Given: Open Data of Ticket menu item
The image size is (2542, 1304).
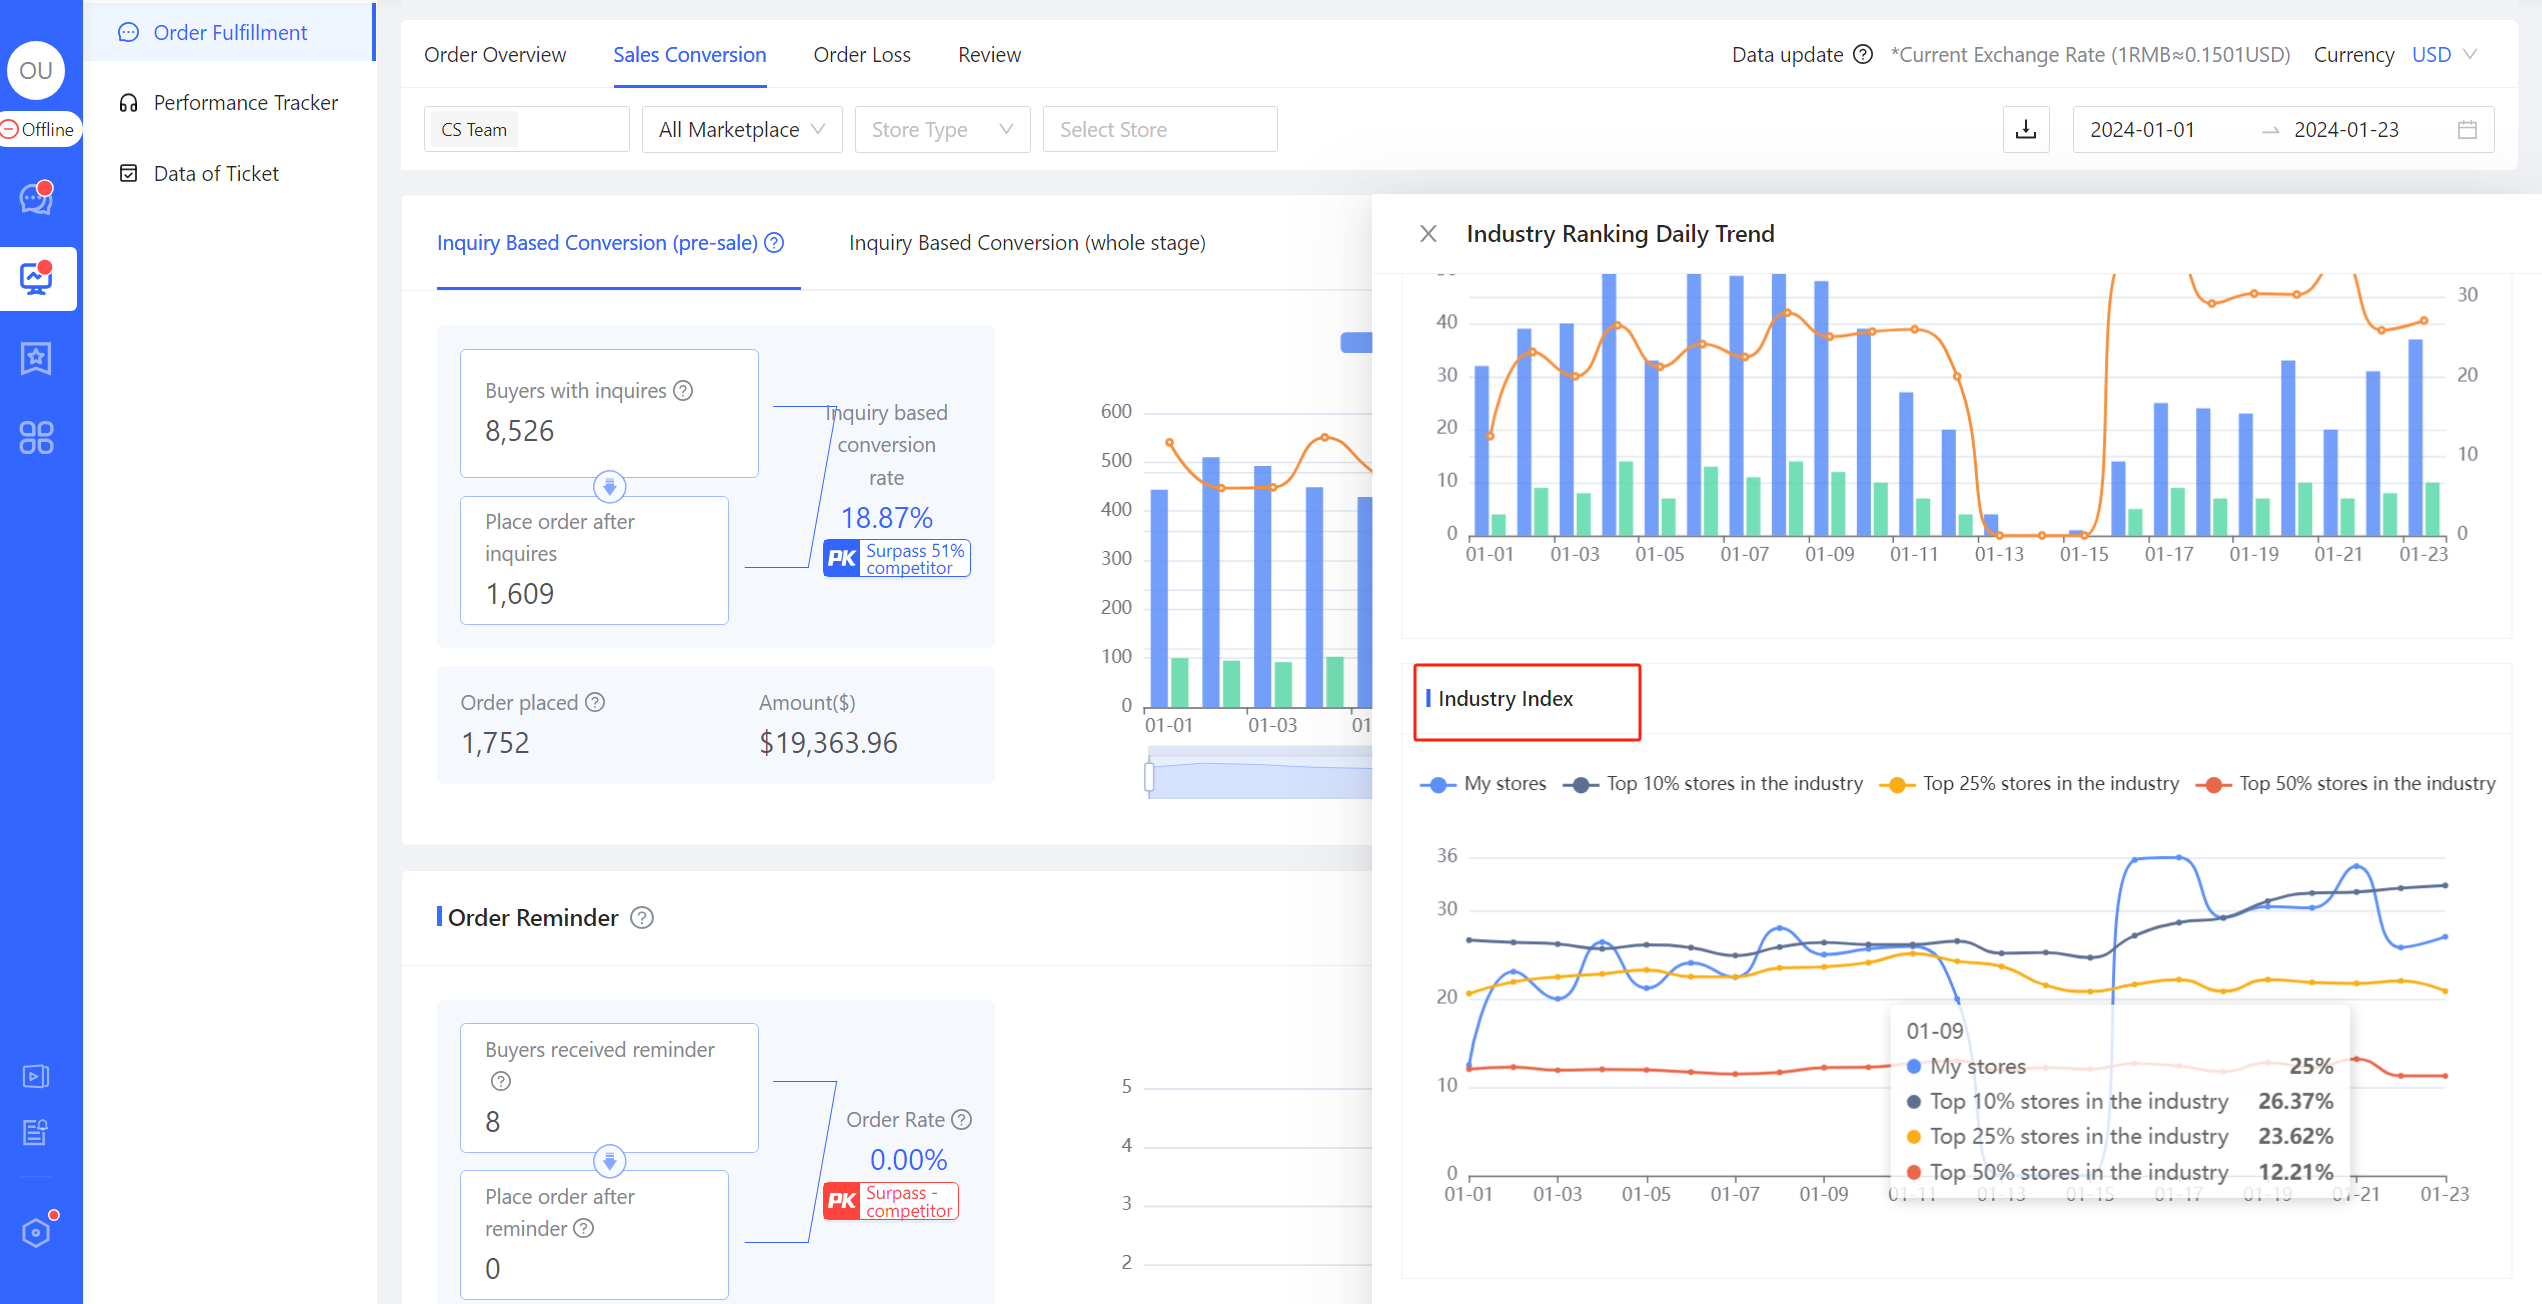Looking at the screenshot, I should pos(230,174).
